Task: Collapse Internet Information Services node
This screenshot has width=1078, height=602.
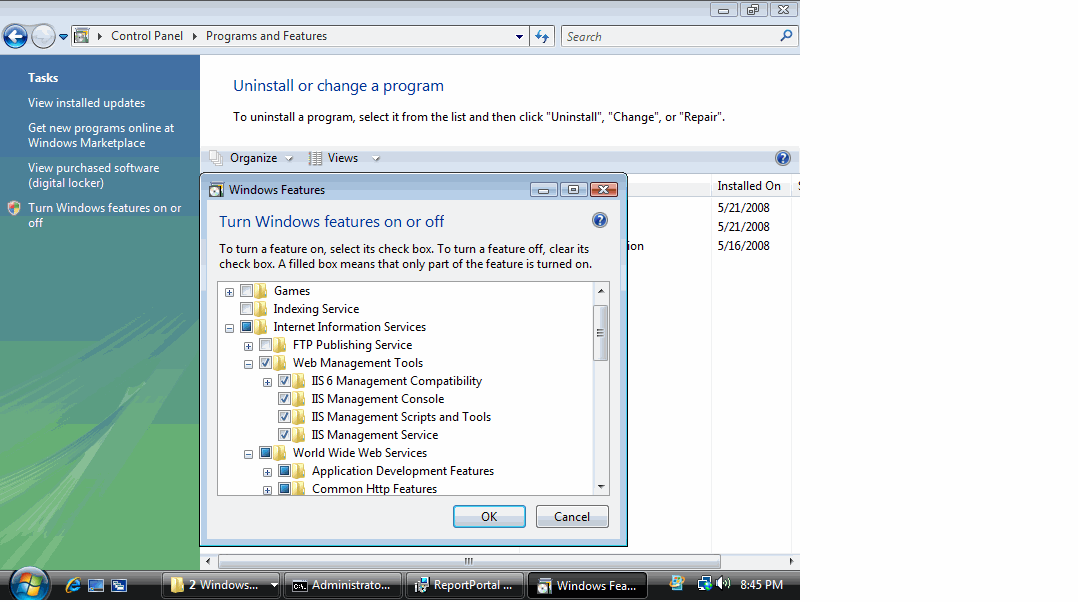Action: pos(230,328)
